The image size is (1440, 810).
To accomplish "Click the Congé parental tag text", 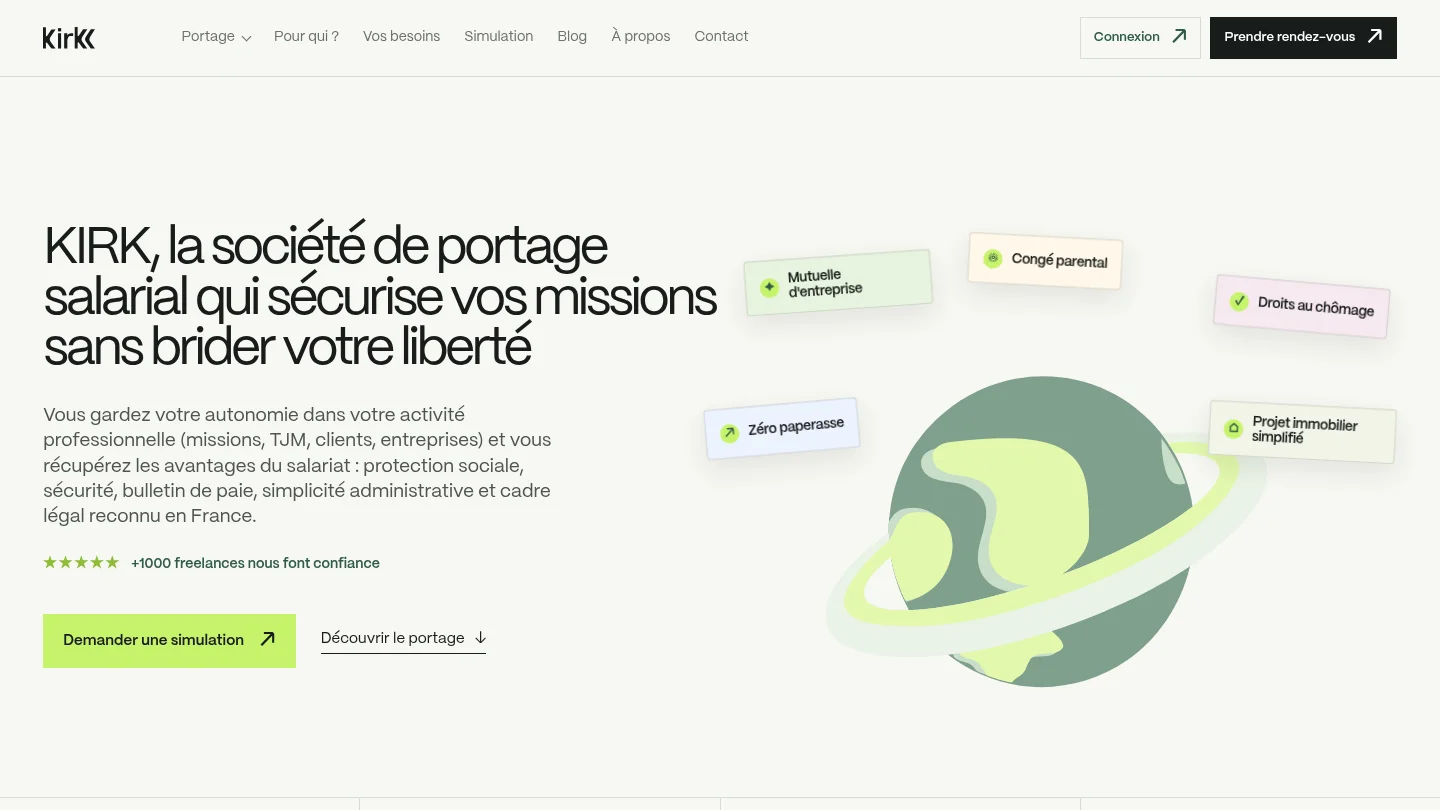I will pyautogui.click(x=1059, y=260).
